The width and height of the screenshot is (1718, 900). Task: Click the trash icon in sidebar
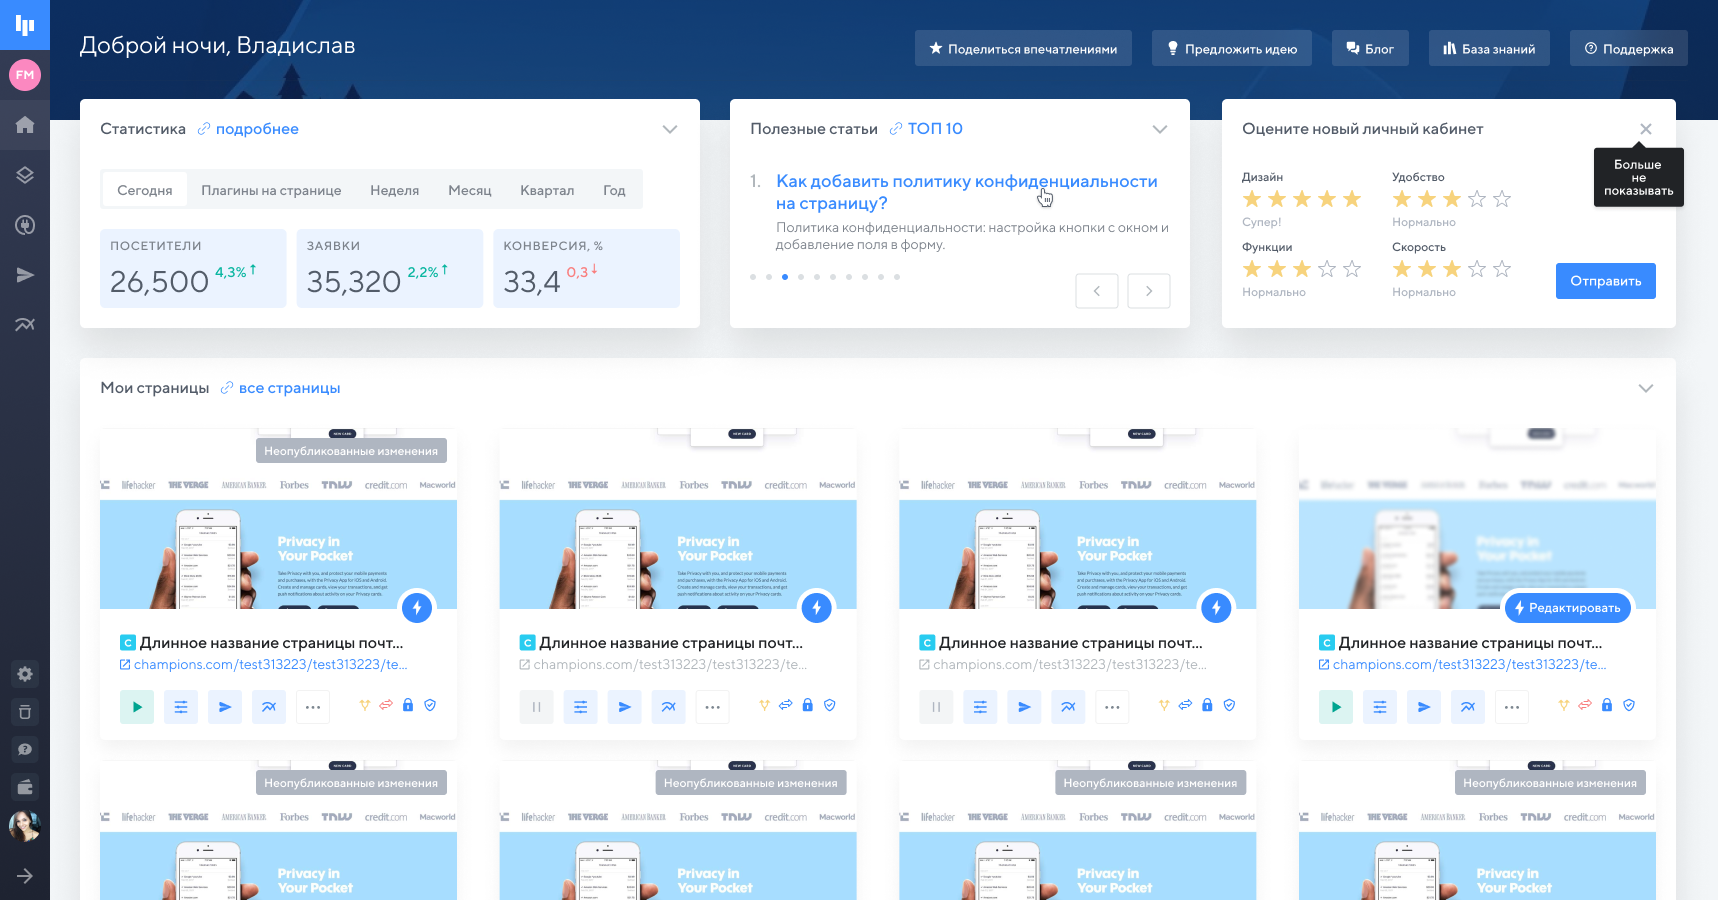coord(25,712)
